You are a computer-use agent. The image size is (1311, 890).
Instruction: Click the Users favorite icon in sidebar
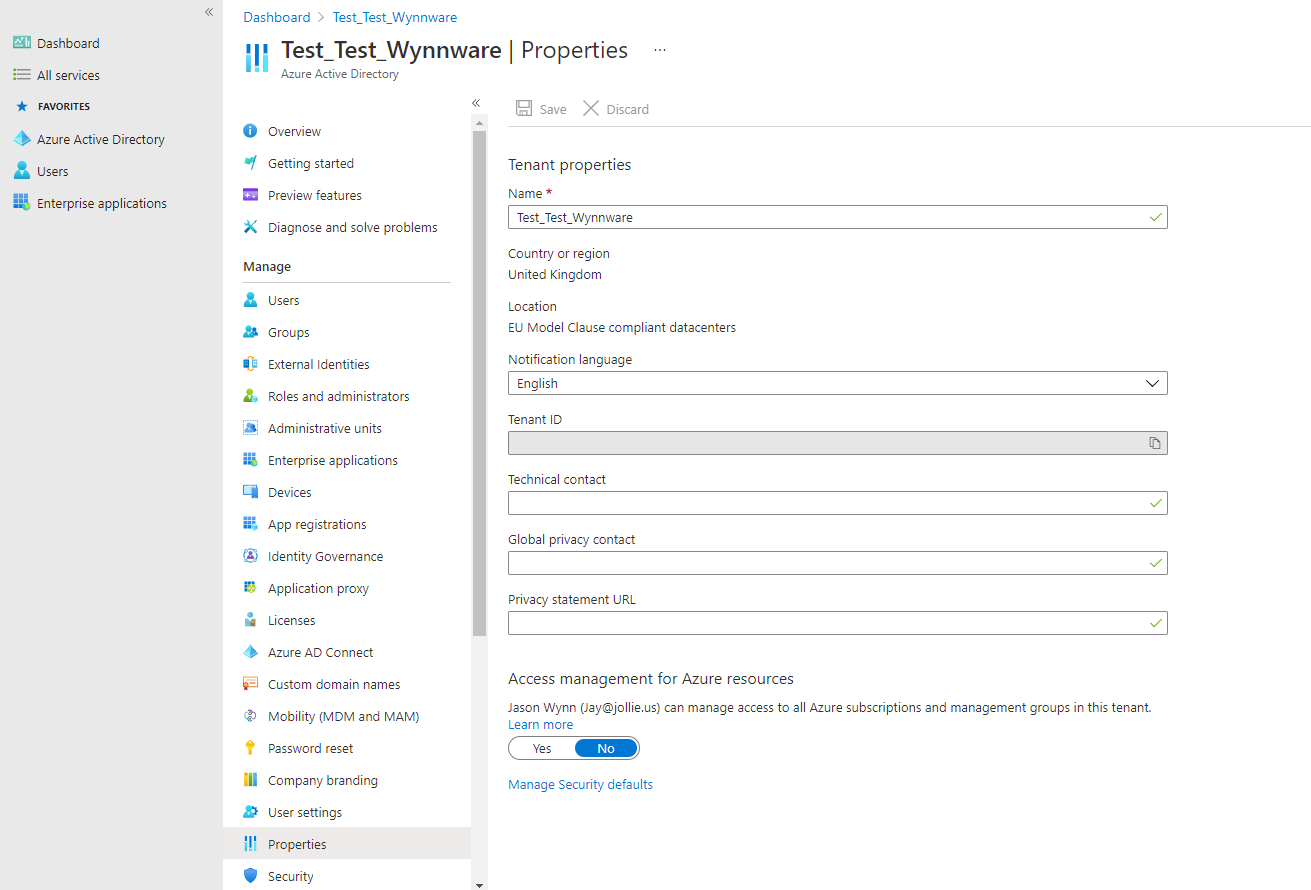(x=21, y=171)
